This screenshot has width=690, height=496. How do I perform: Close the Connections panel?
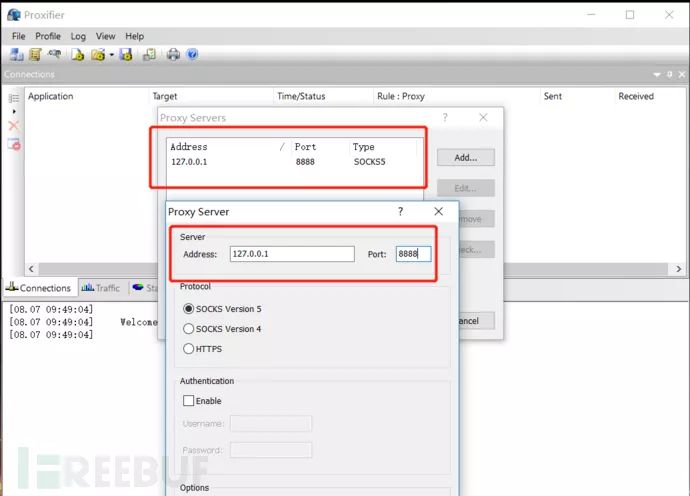pos(682,74)
